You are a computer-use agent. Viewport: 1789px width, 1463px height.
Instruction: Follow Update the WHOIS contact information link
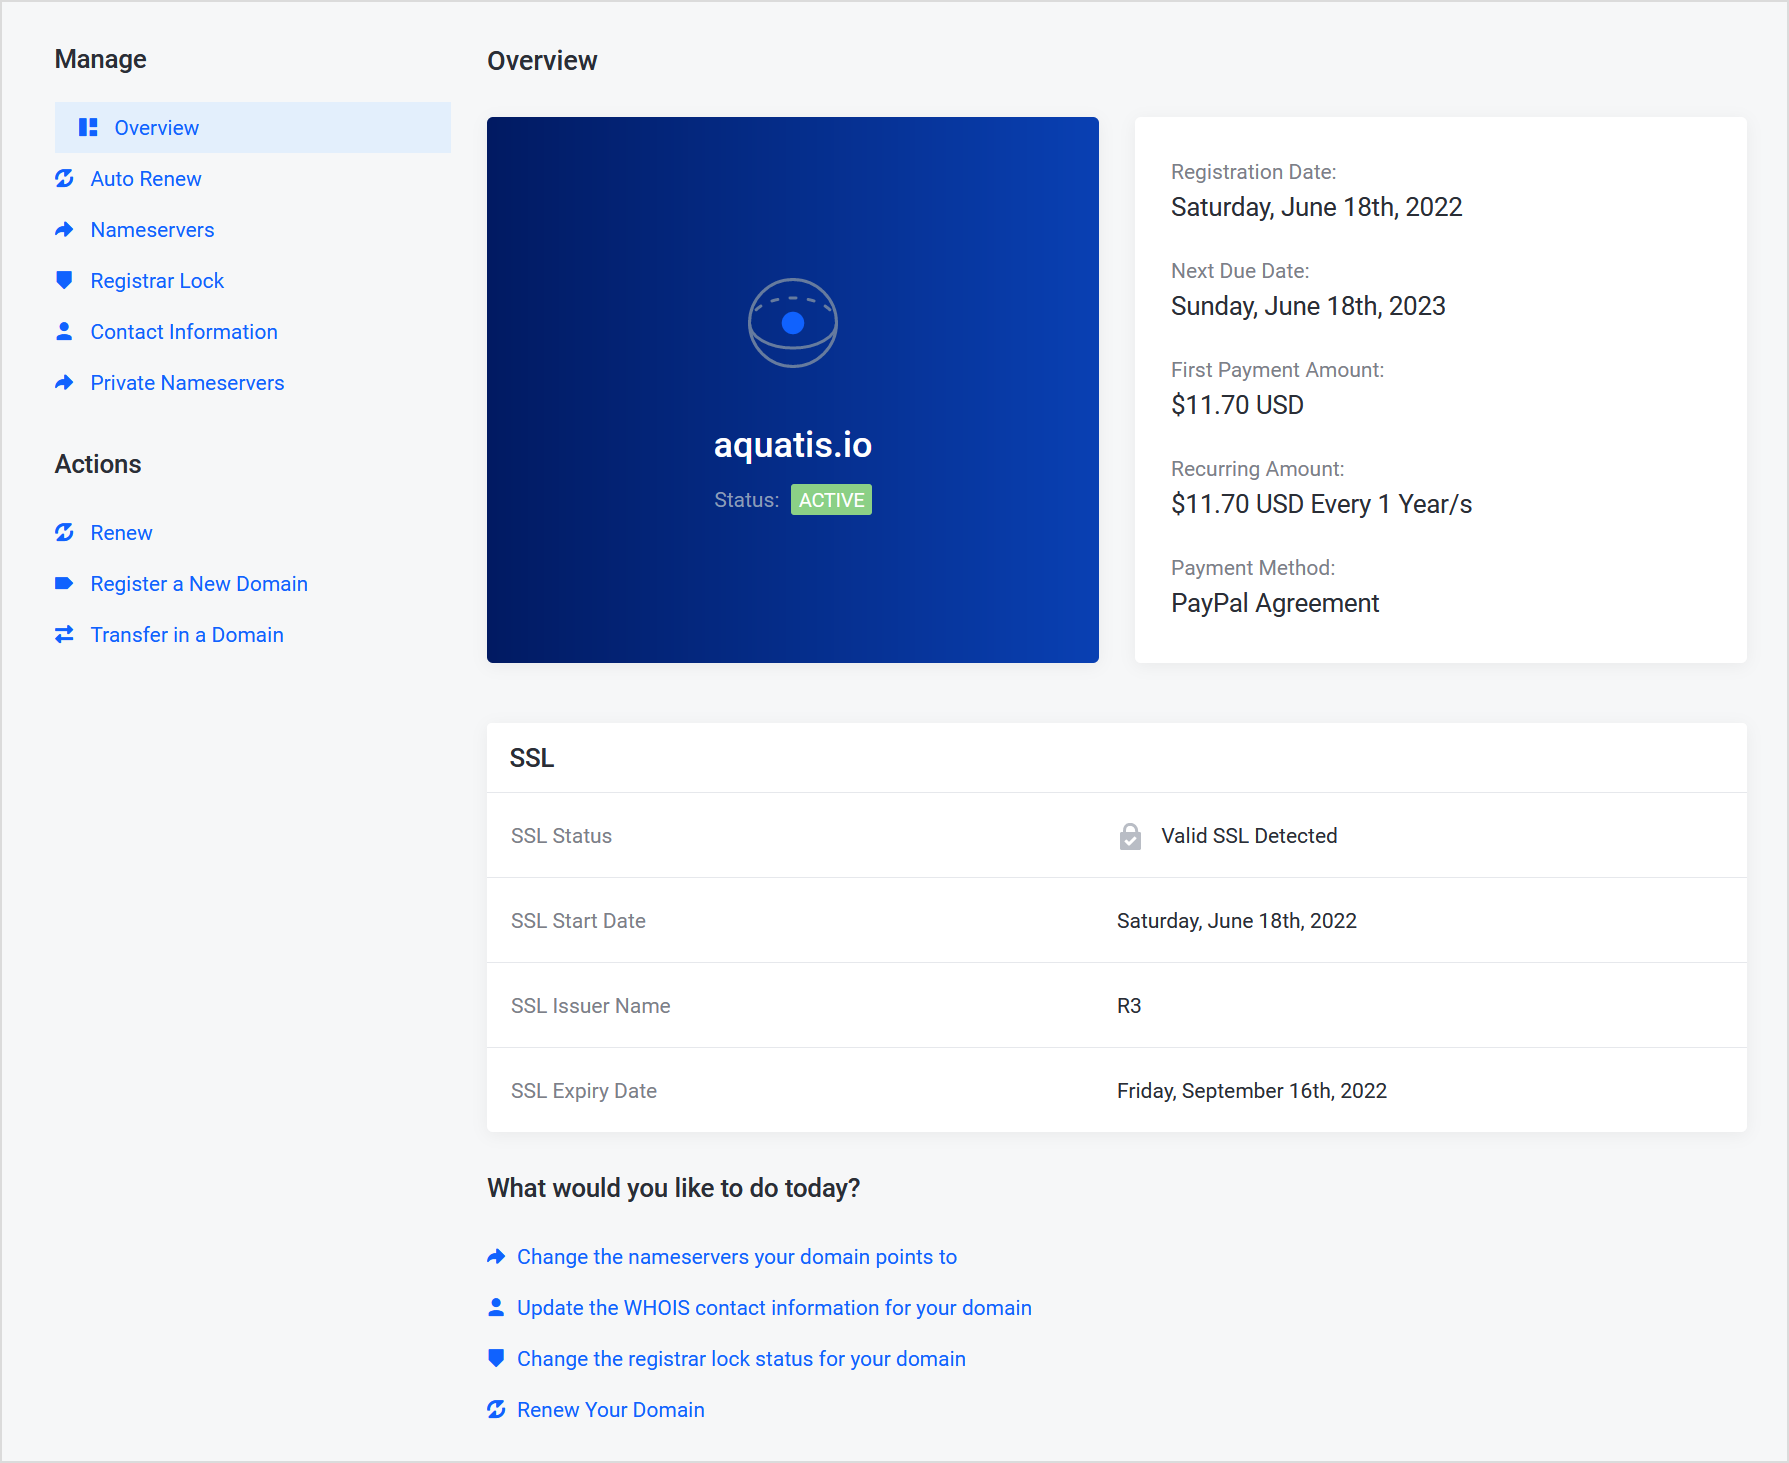tap(774, 1307)
